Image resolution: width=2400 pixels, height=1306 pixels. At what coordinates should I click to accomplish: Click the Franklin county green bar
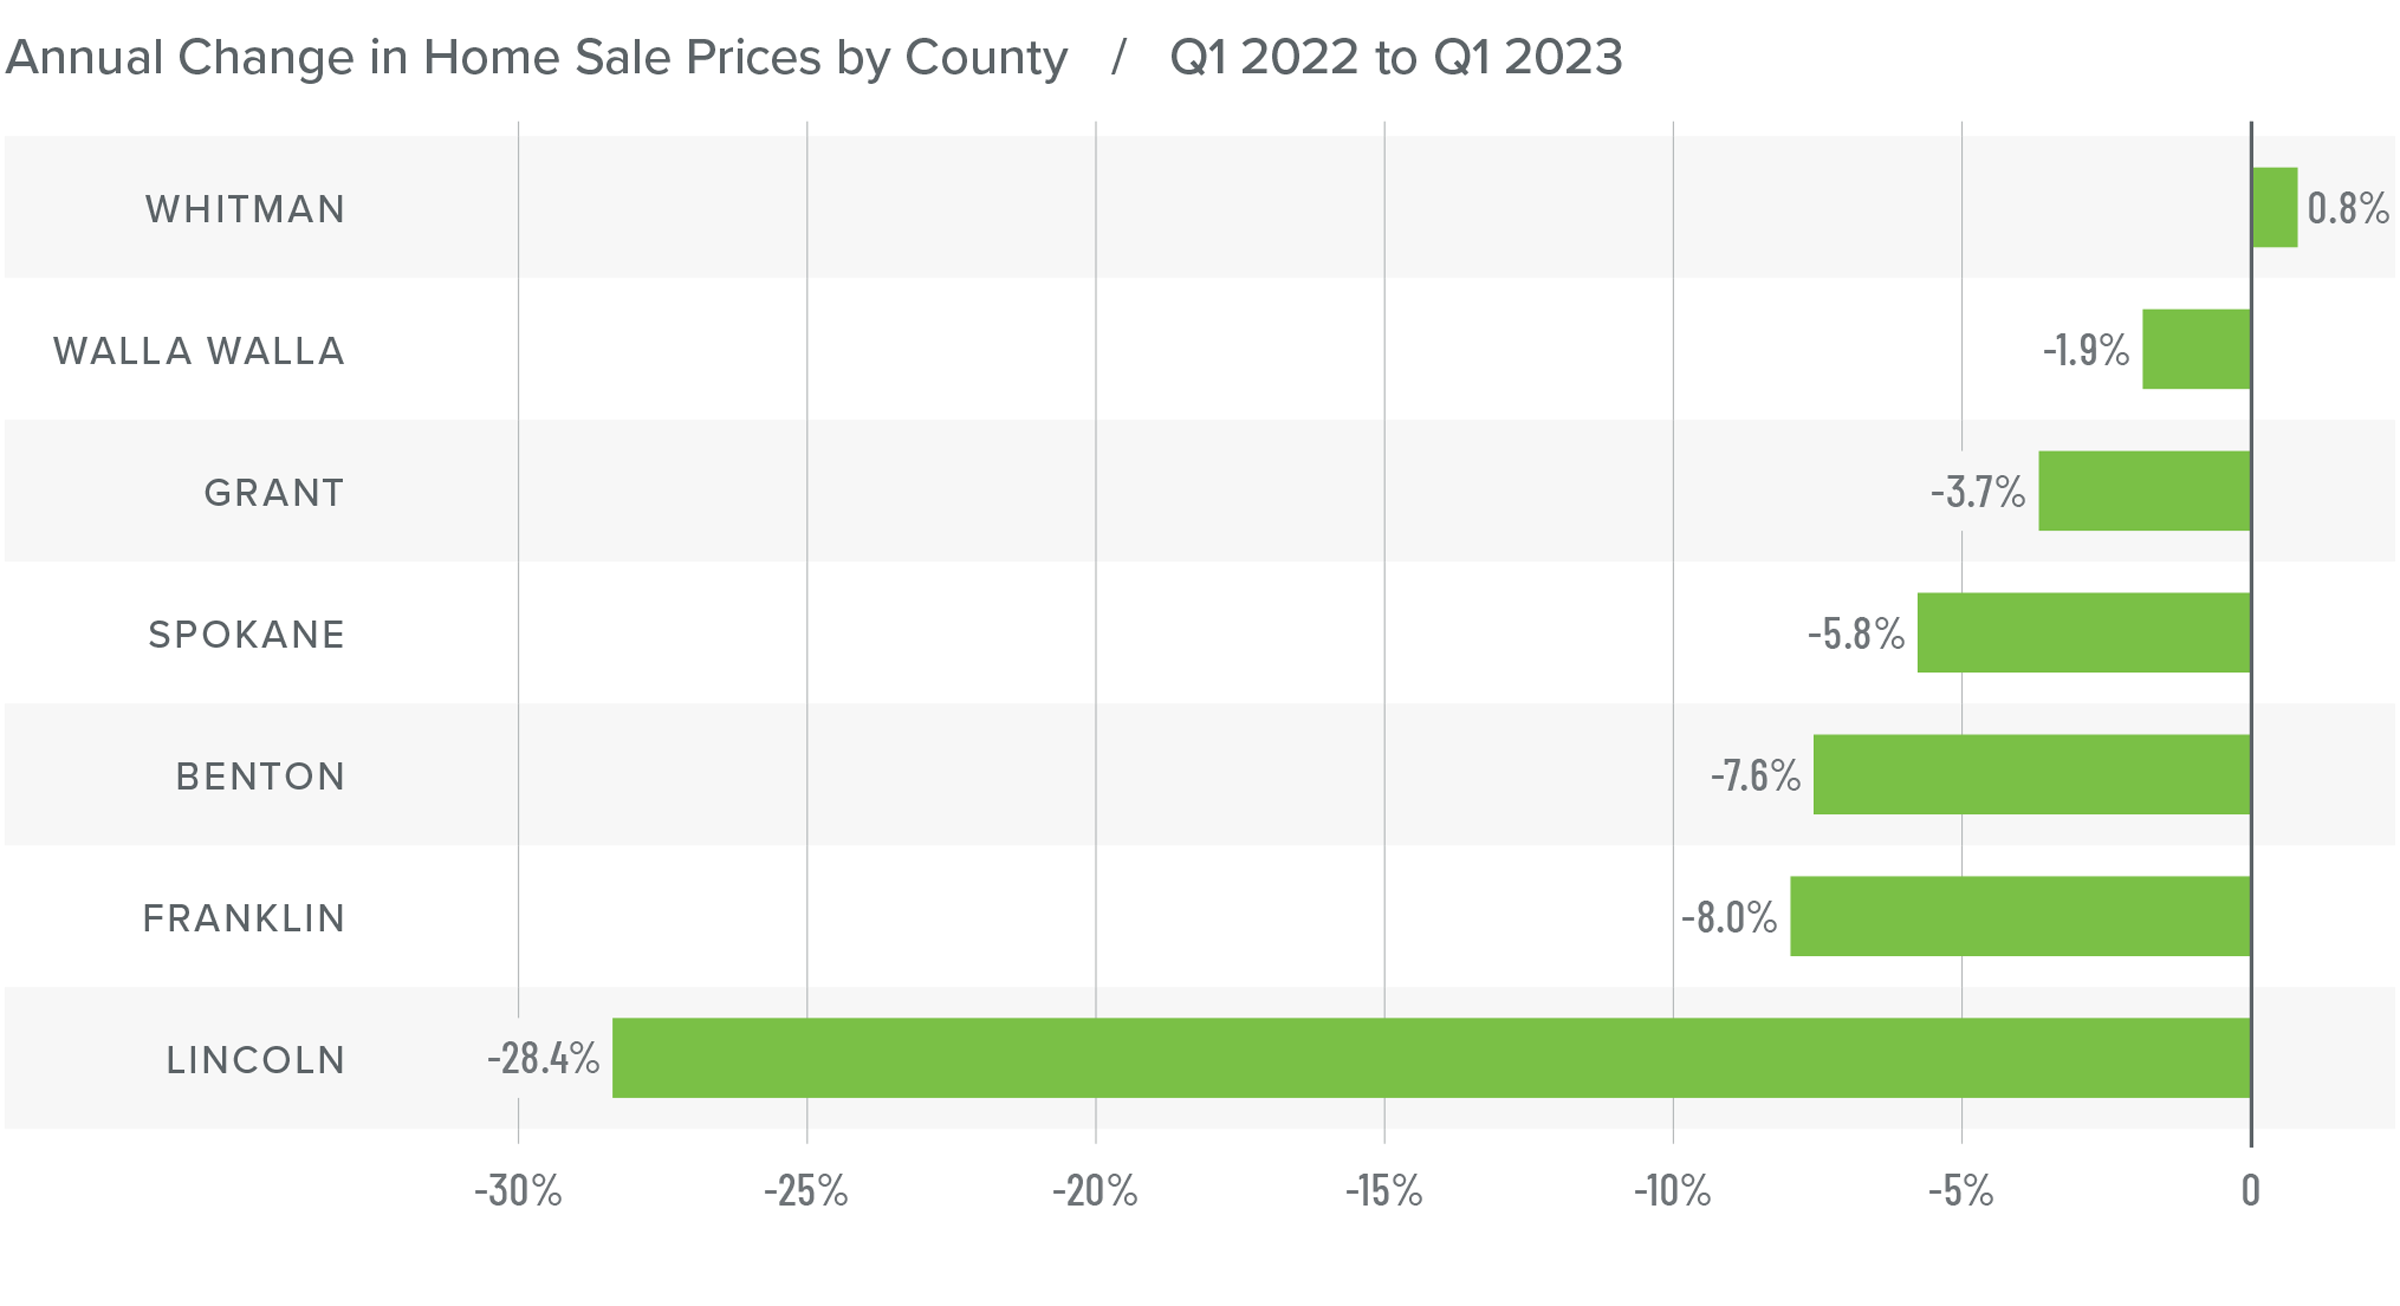(2020, 916)
